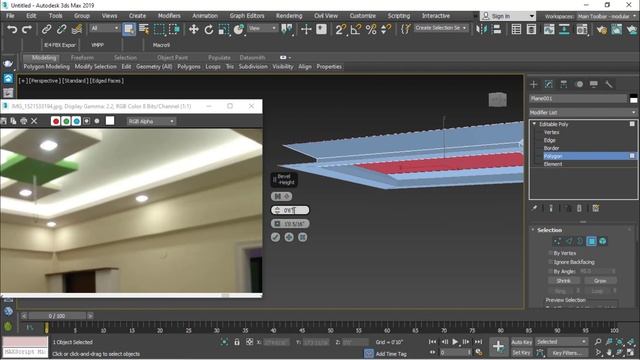Click the Auto Key button
640x360 pixels.
522,342
